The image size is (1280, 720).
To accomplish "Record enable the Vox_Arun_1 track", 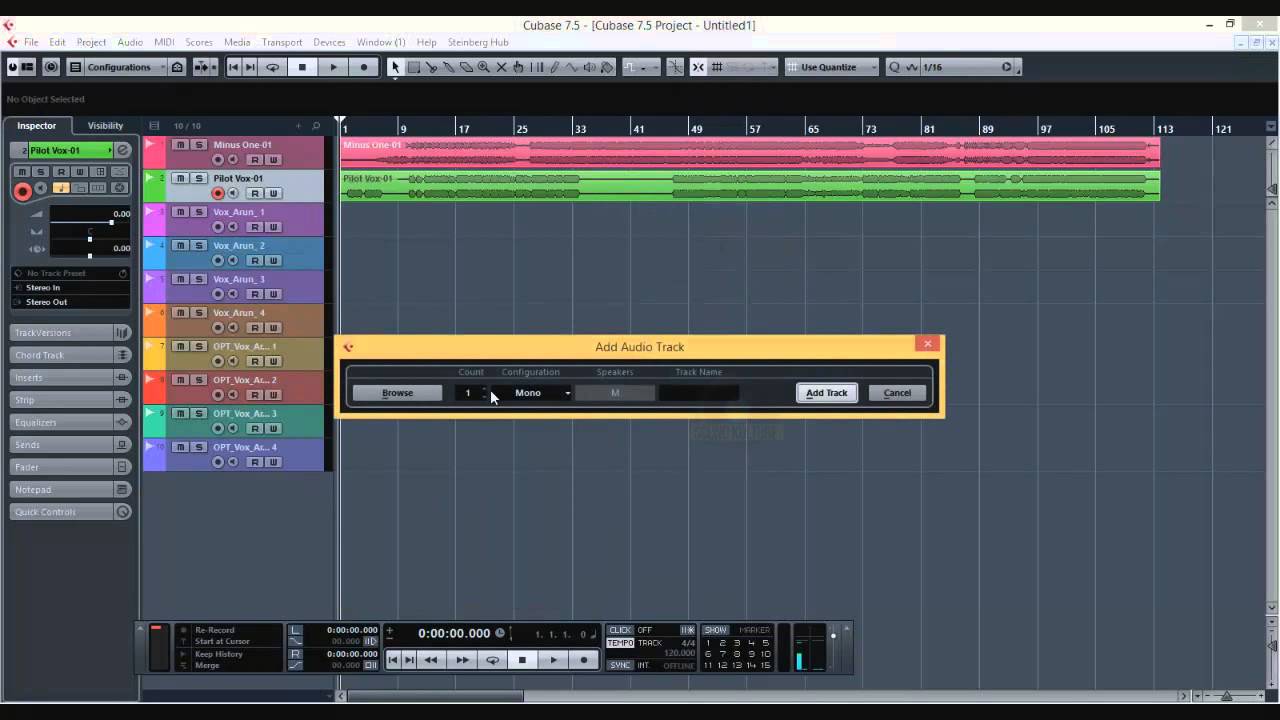I will coord(218,227).
